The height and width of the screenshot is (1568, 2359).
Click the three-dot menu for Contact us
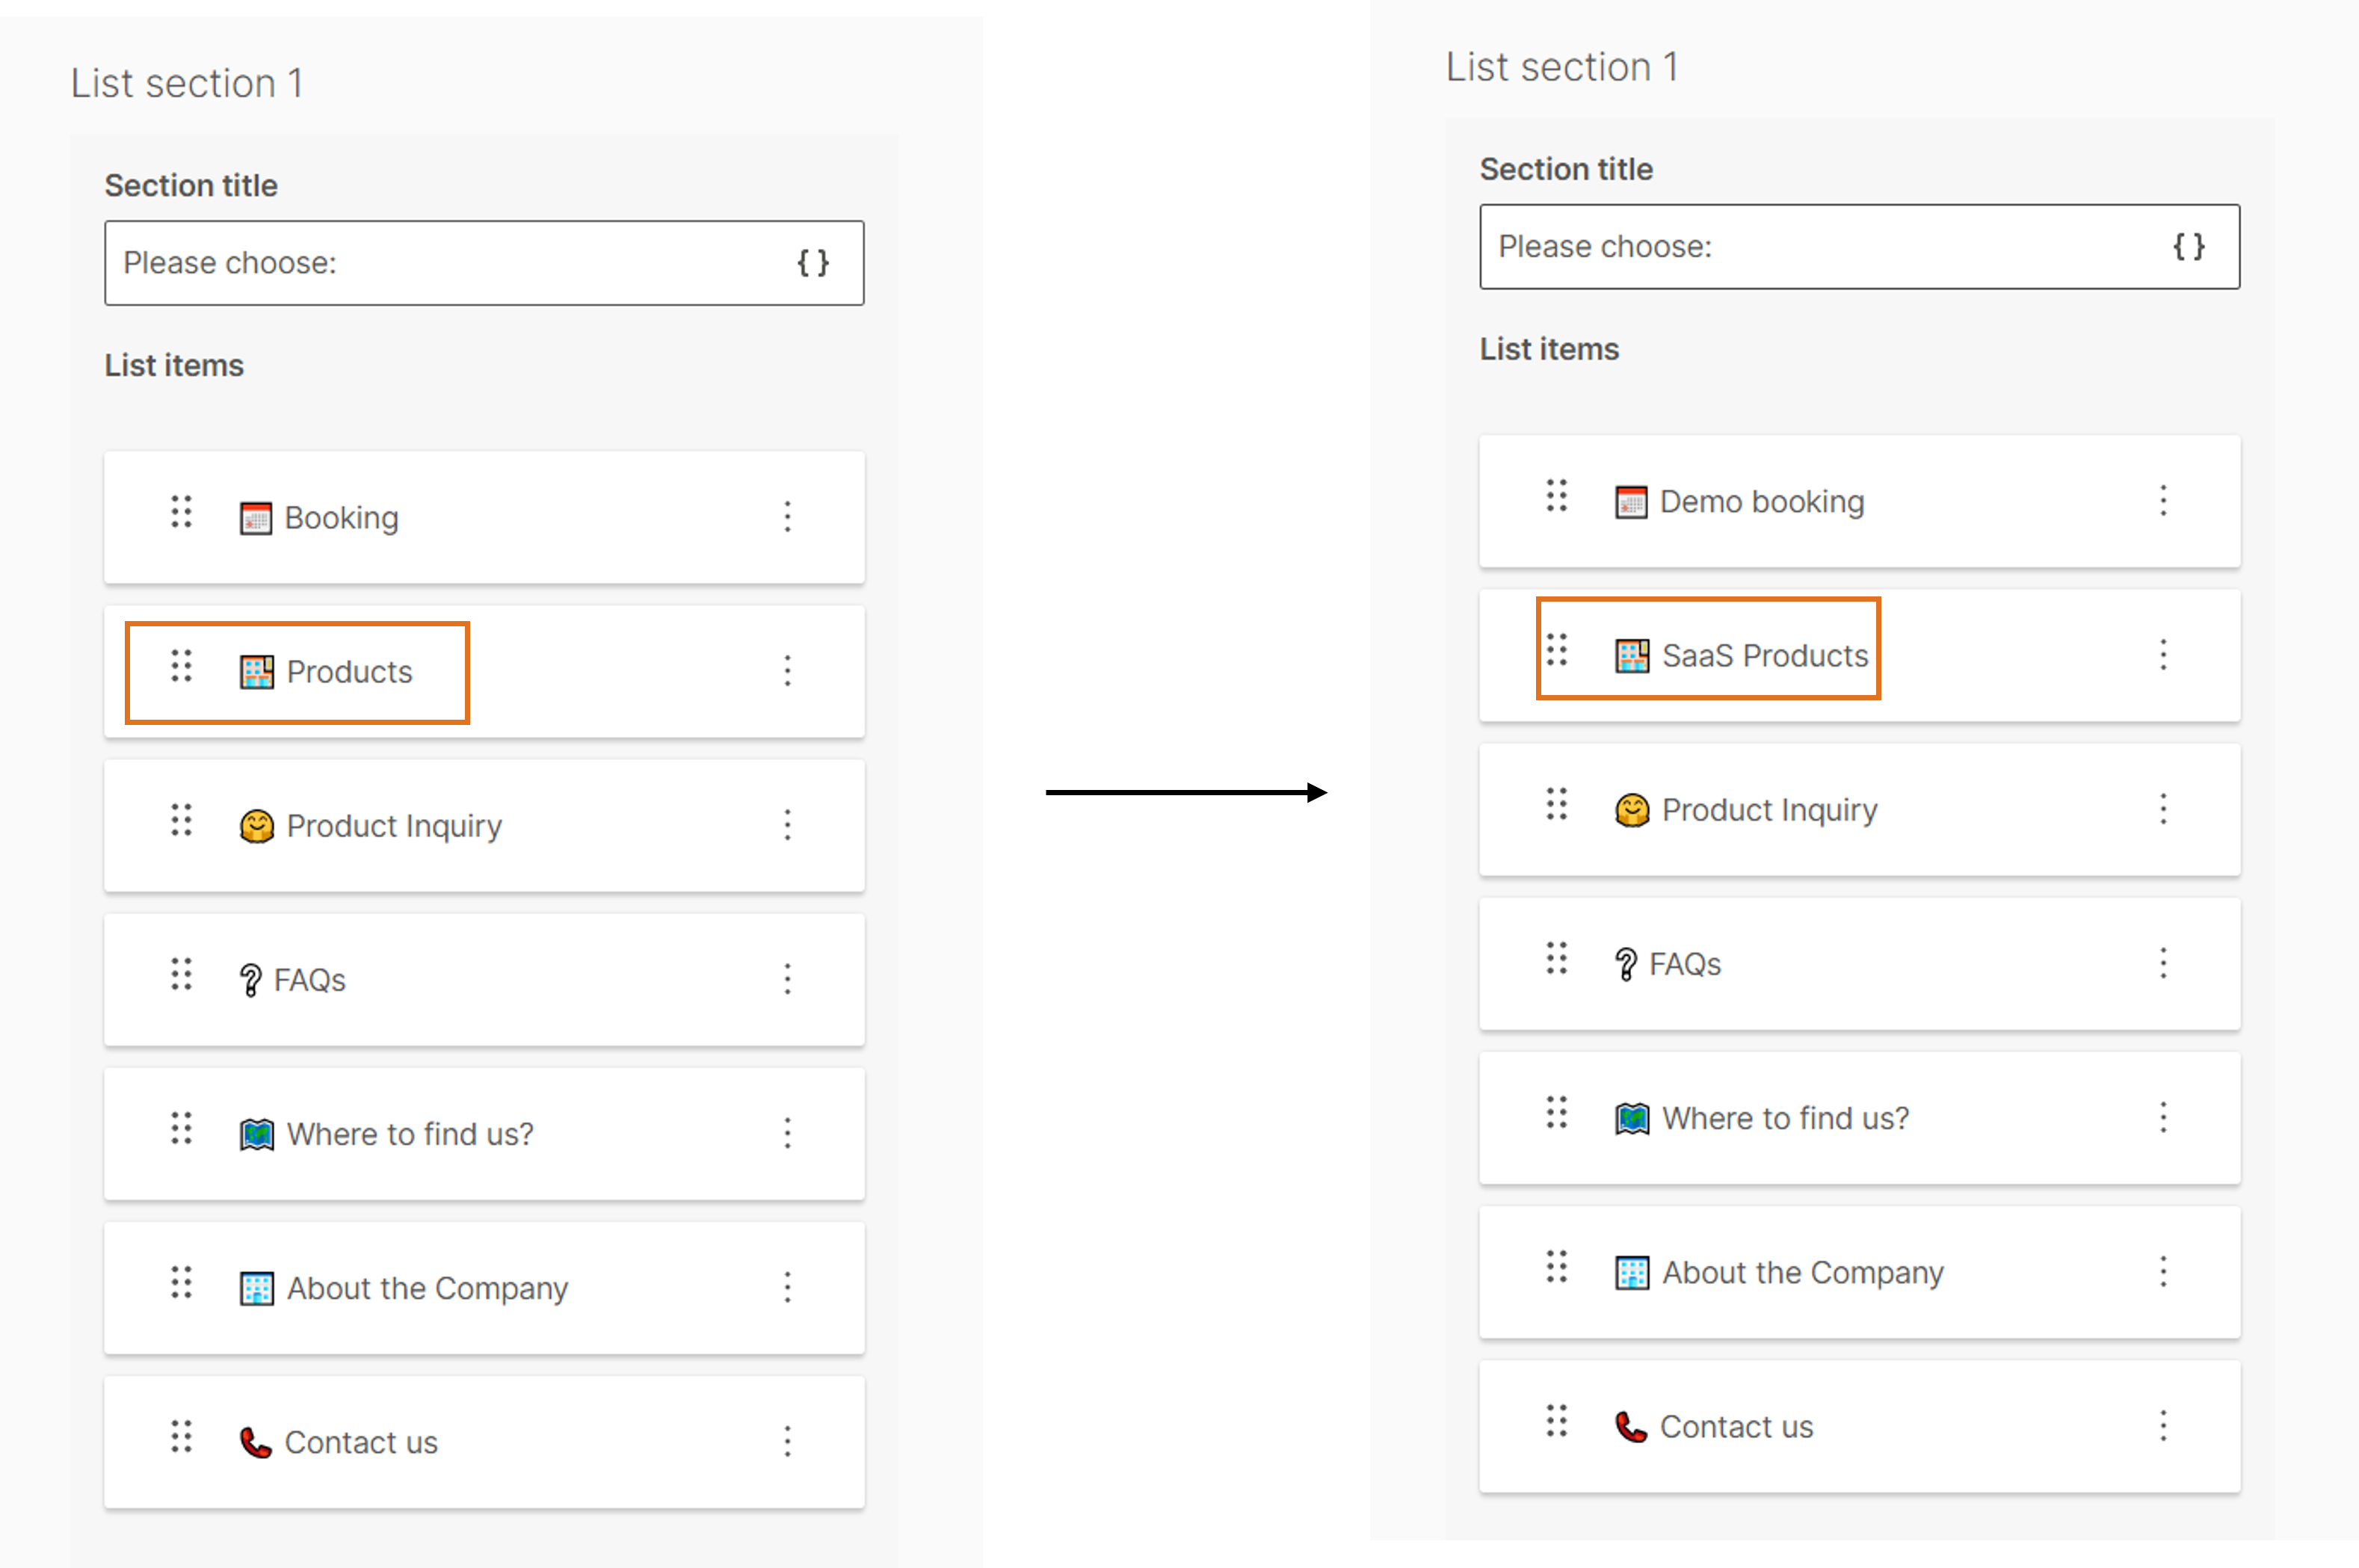(789, 1440)
